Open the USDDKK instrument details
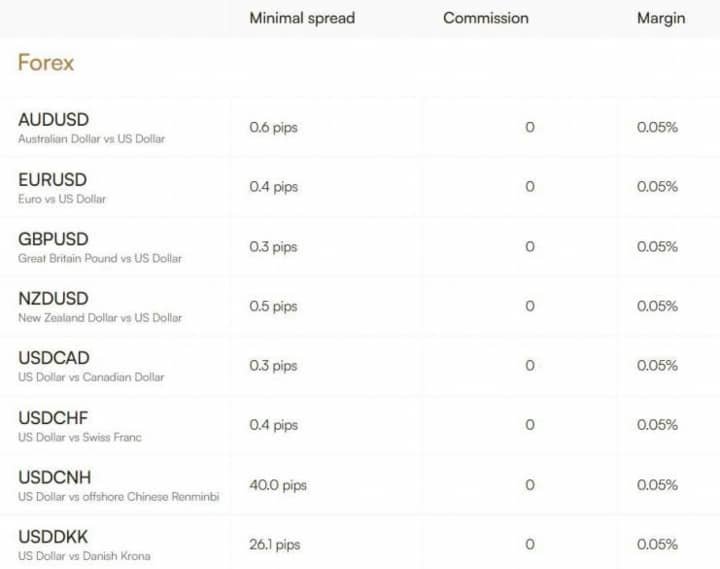The width and height of the screenshot is (720, 569). pyautogui.click(x=53, y=536)
